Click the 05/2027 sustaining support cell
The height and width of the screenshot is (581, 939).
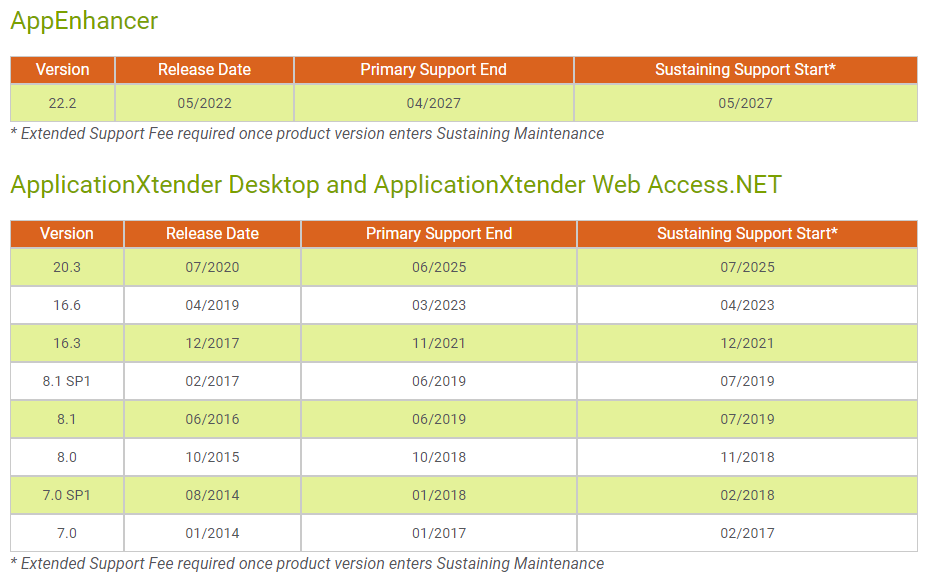(746, 103)
